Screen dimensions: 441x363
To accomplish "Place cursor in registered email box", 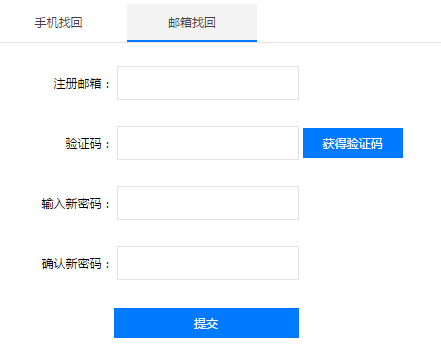I will click(x=208, y=83).
